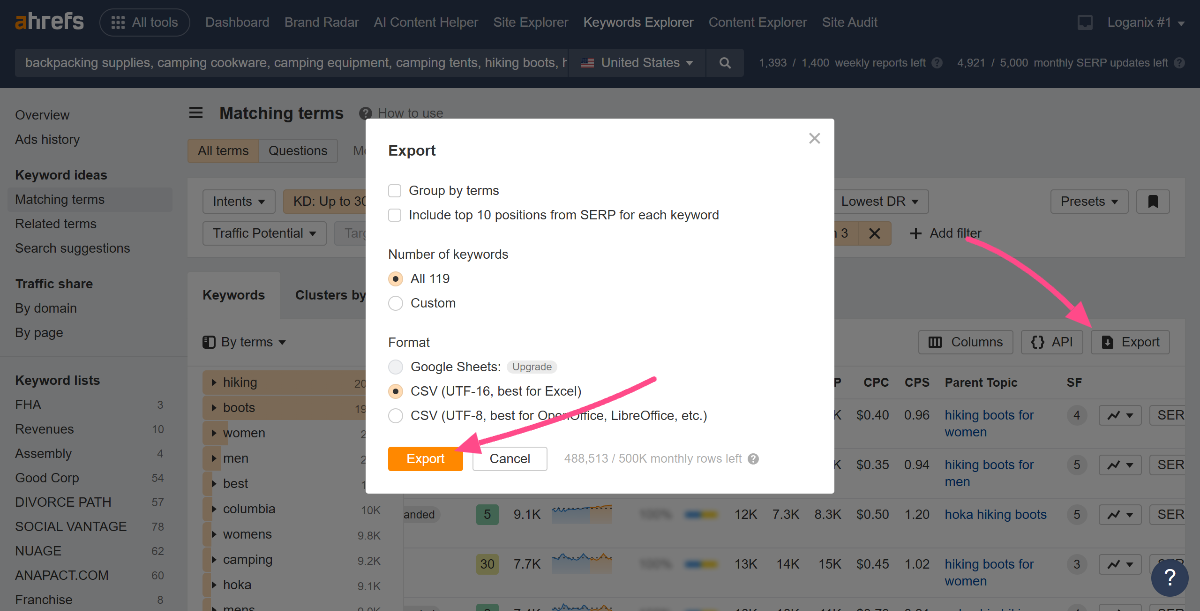This screenshot has height=611, width=1200.
Task: Open the All tools grid menu
Action: coord(146,22)
